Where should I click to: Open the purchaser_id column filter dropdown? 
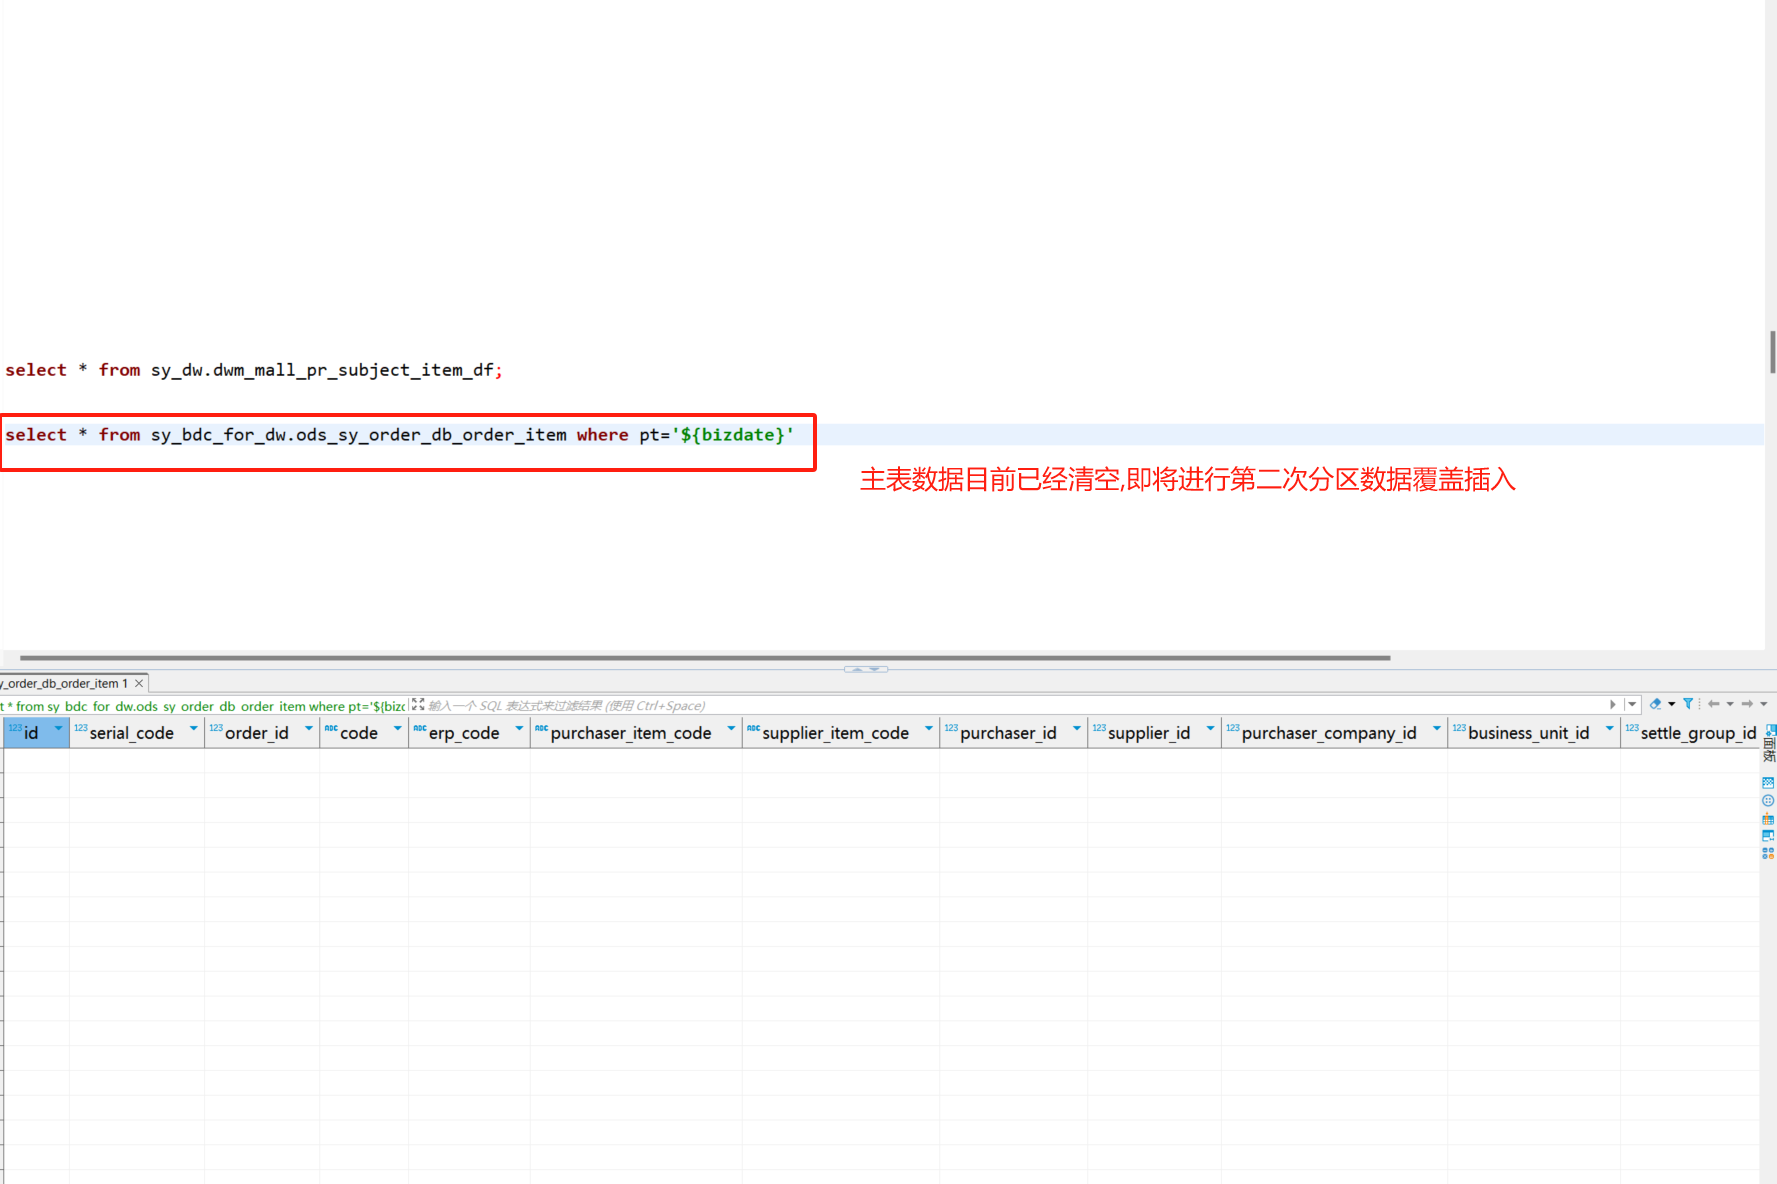click(1076, 729)
